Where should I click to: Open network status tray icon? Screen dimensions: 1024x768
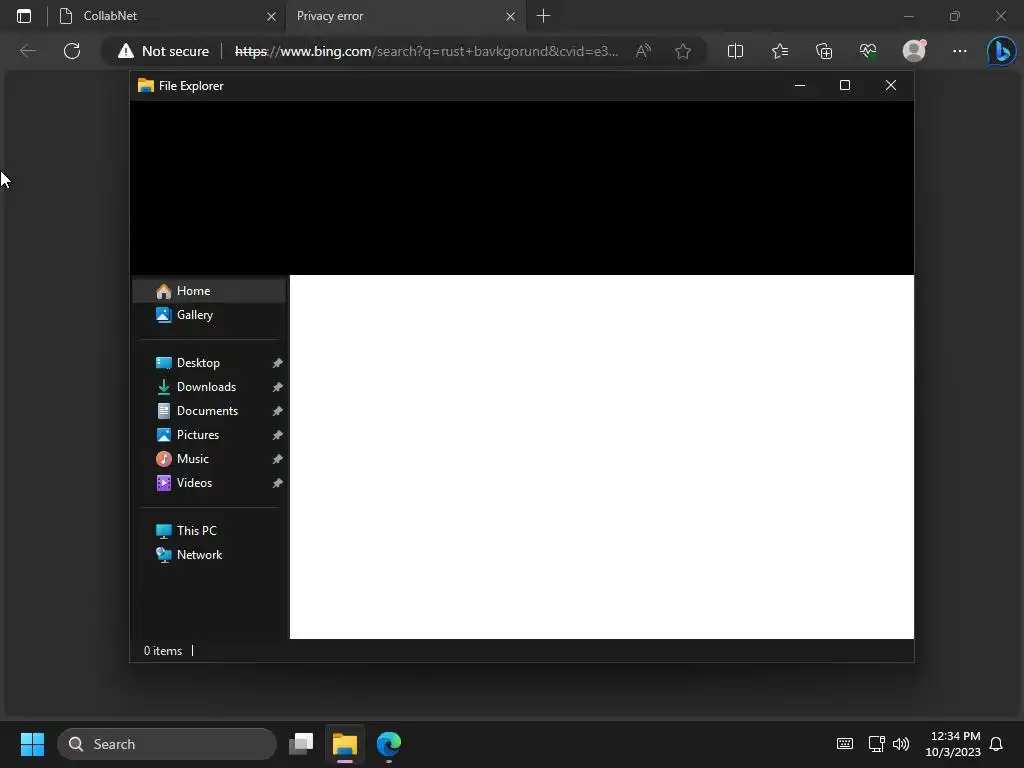click(x=876, y=744)
